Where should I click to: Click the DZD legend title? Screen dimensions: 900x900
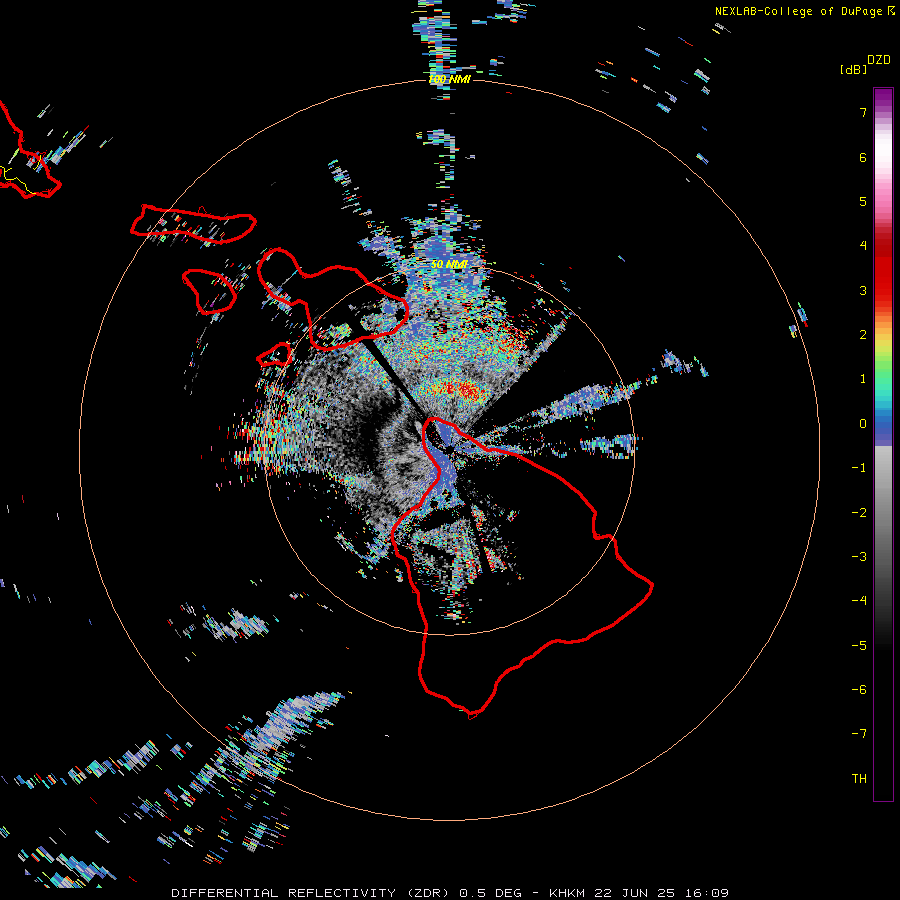tap(879, 60)
